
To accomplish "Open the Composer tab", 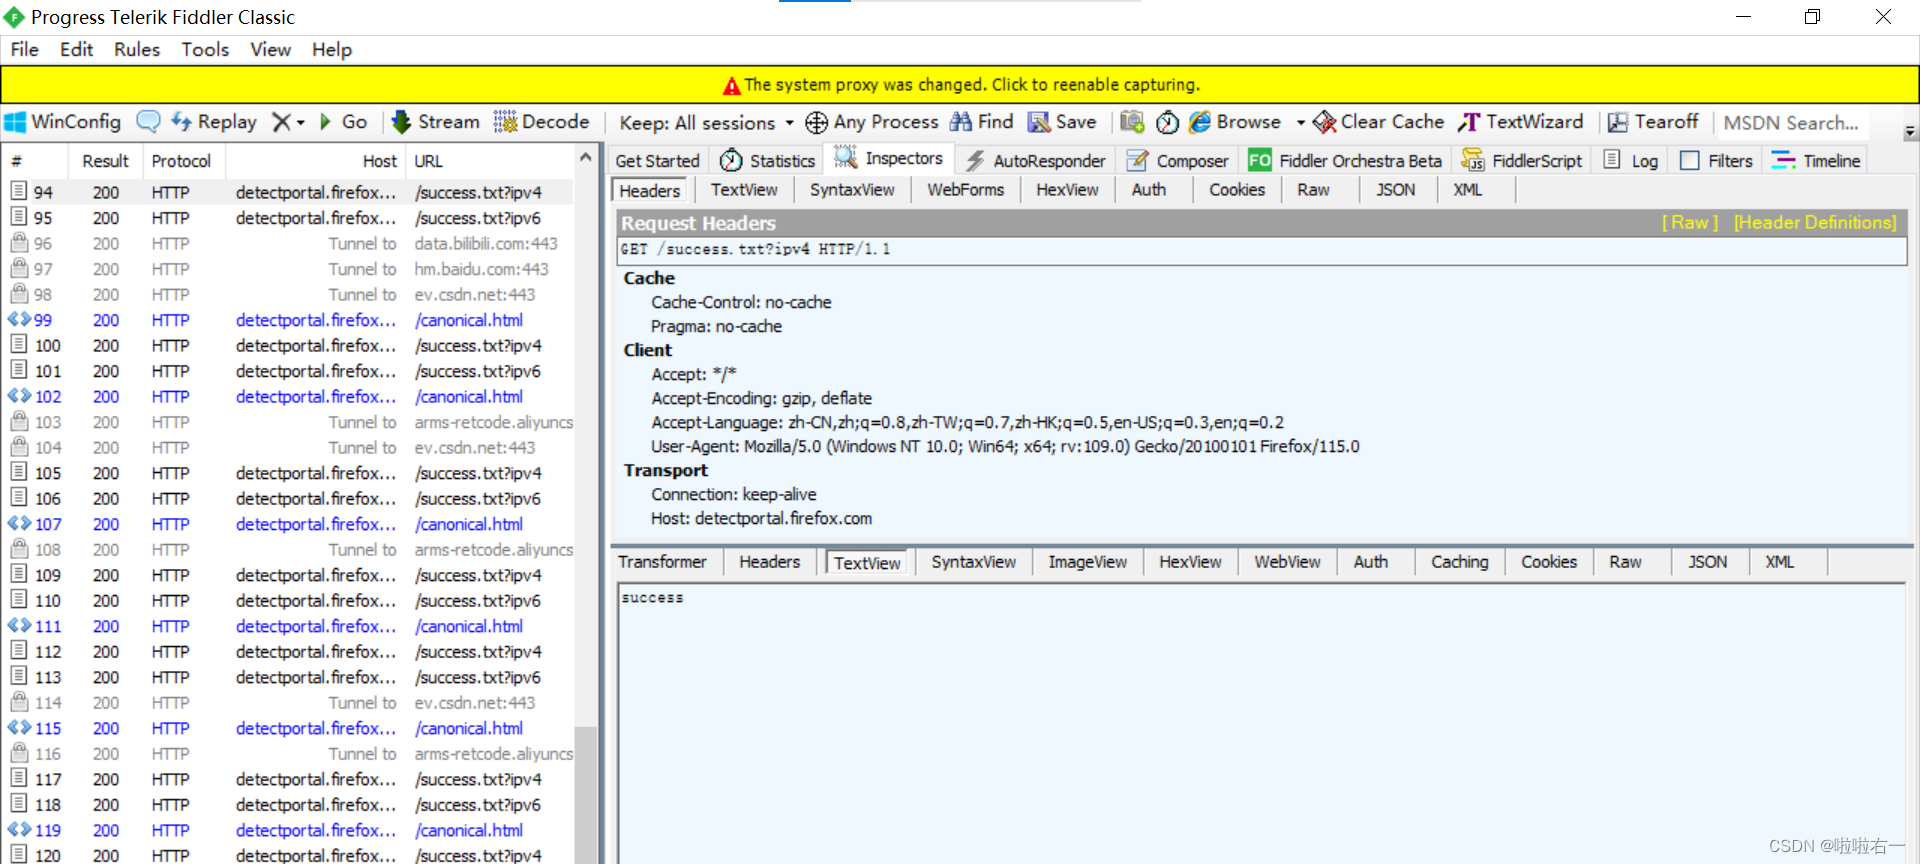I will 1178,161.
